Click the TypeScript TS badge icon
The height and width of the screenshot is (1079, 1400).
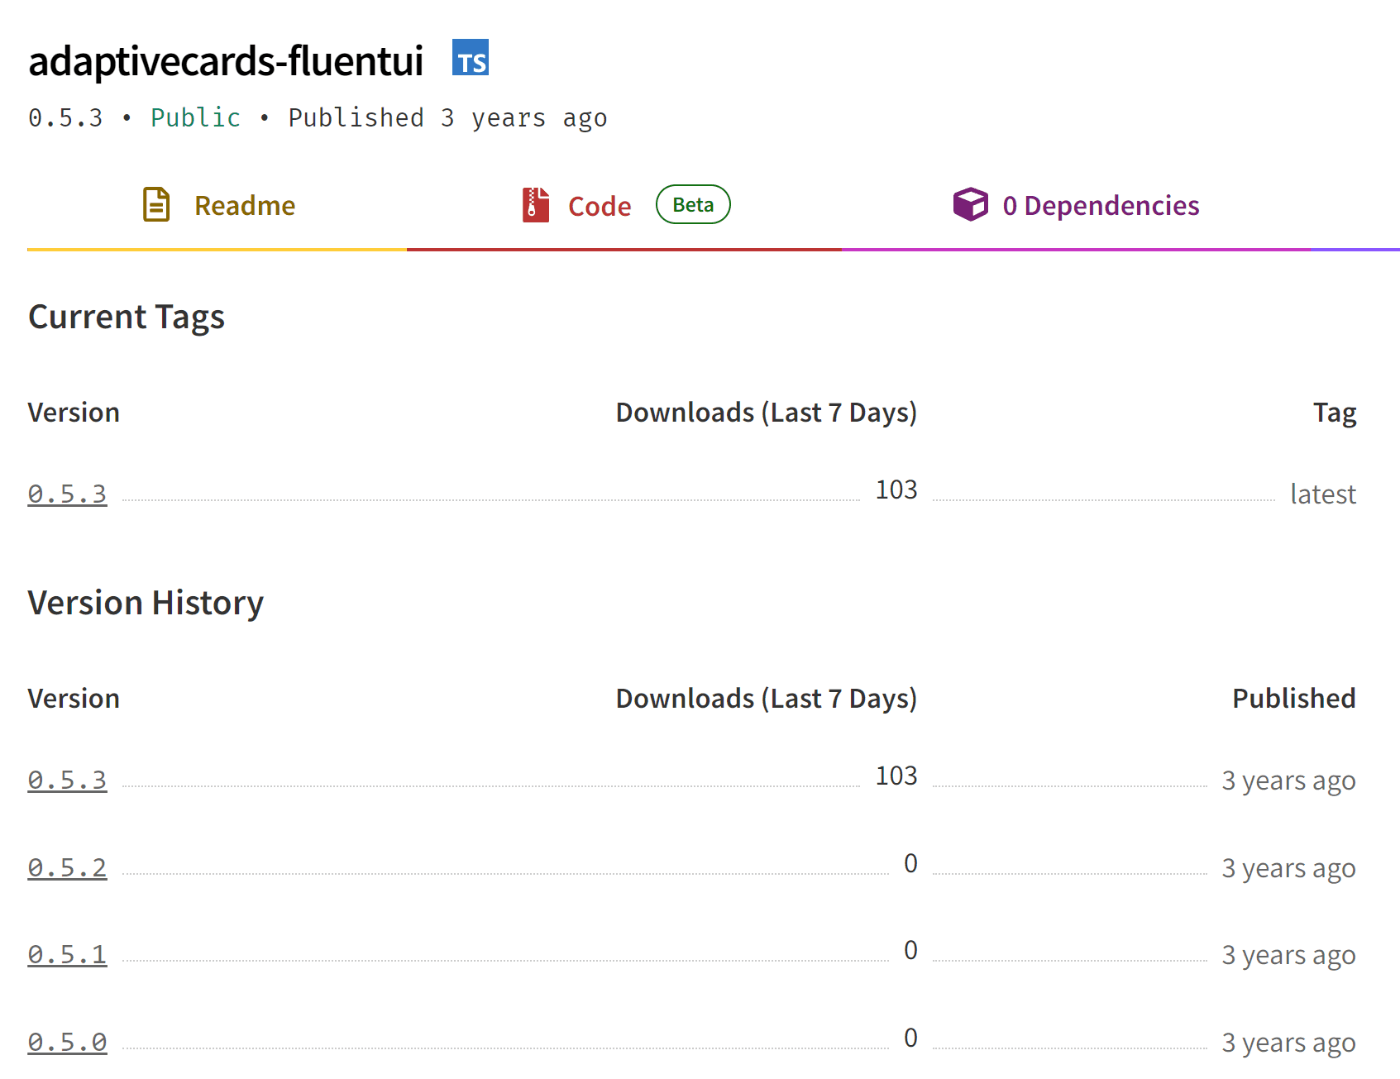(x=470, y=59)
